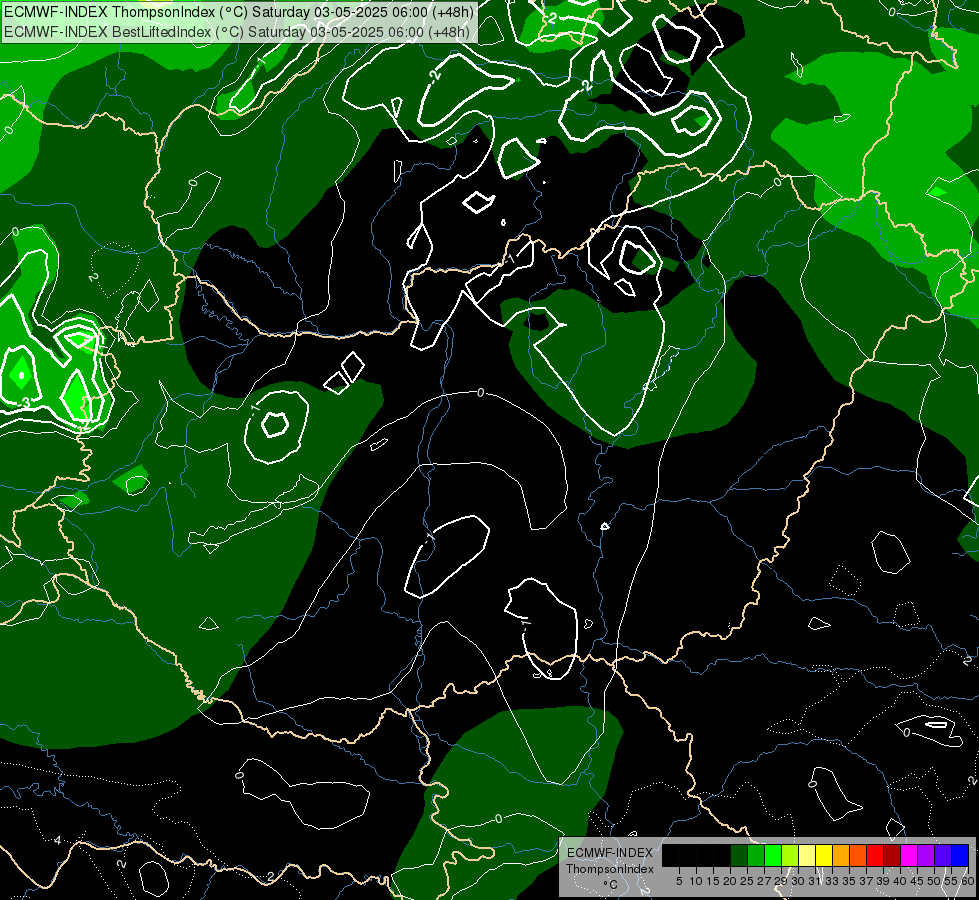Click the legend tick value '45'
The image size is (979, 900).
pos(917,881)
